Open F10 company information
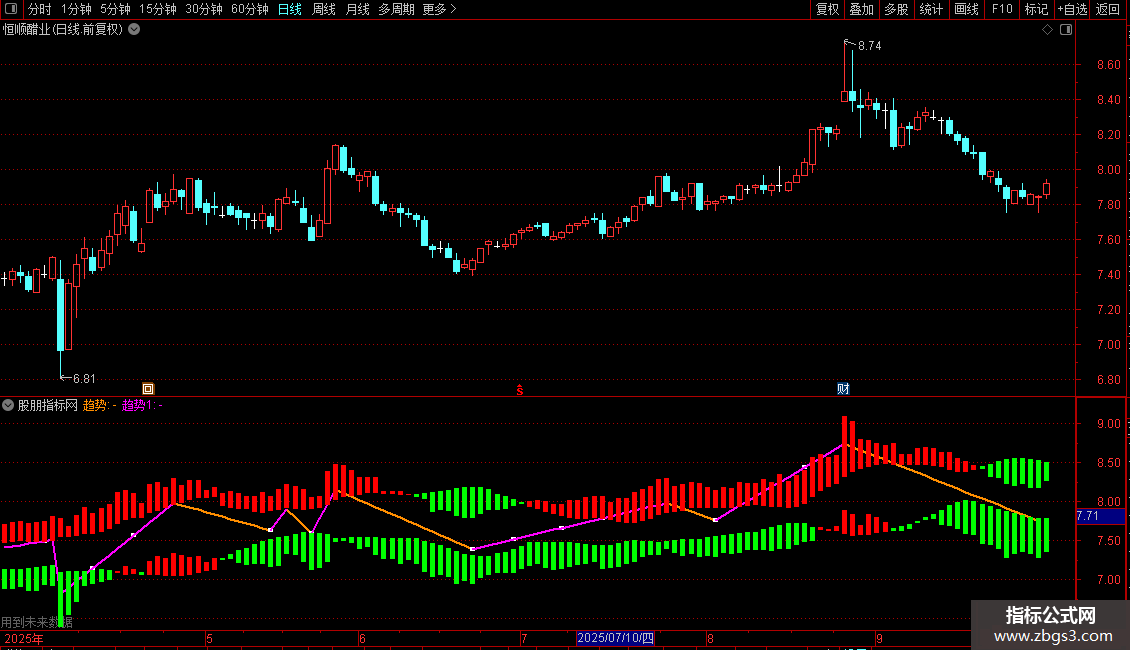 [1002, 9]
